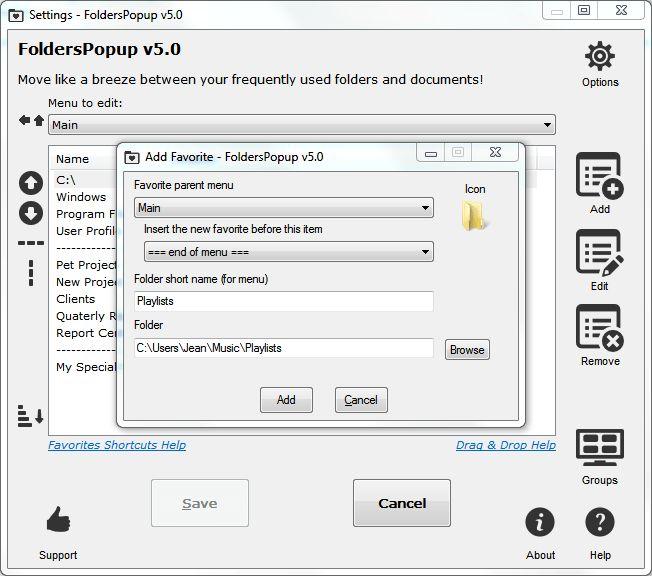Image resolution: width=652 pixels, height=576 pixels.
Task: Click the Folder path input field
Action: 284,348
